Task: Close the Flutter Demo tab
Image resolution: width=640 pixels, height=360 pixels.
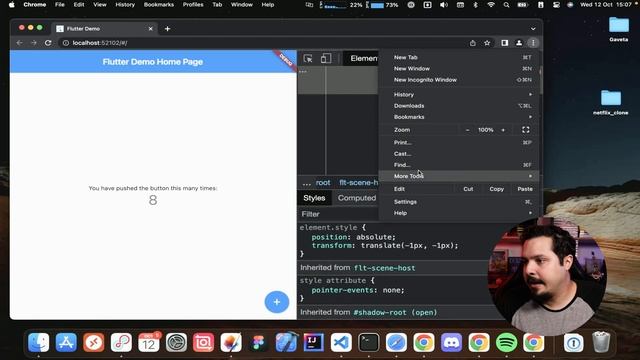Action: (x=151, y=29)
